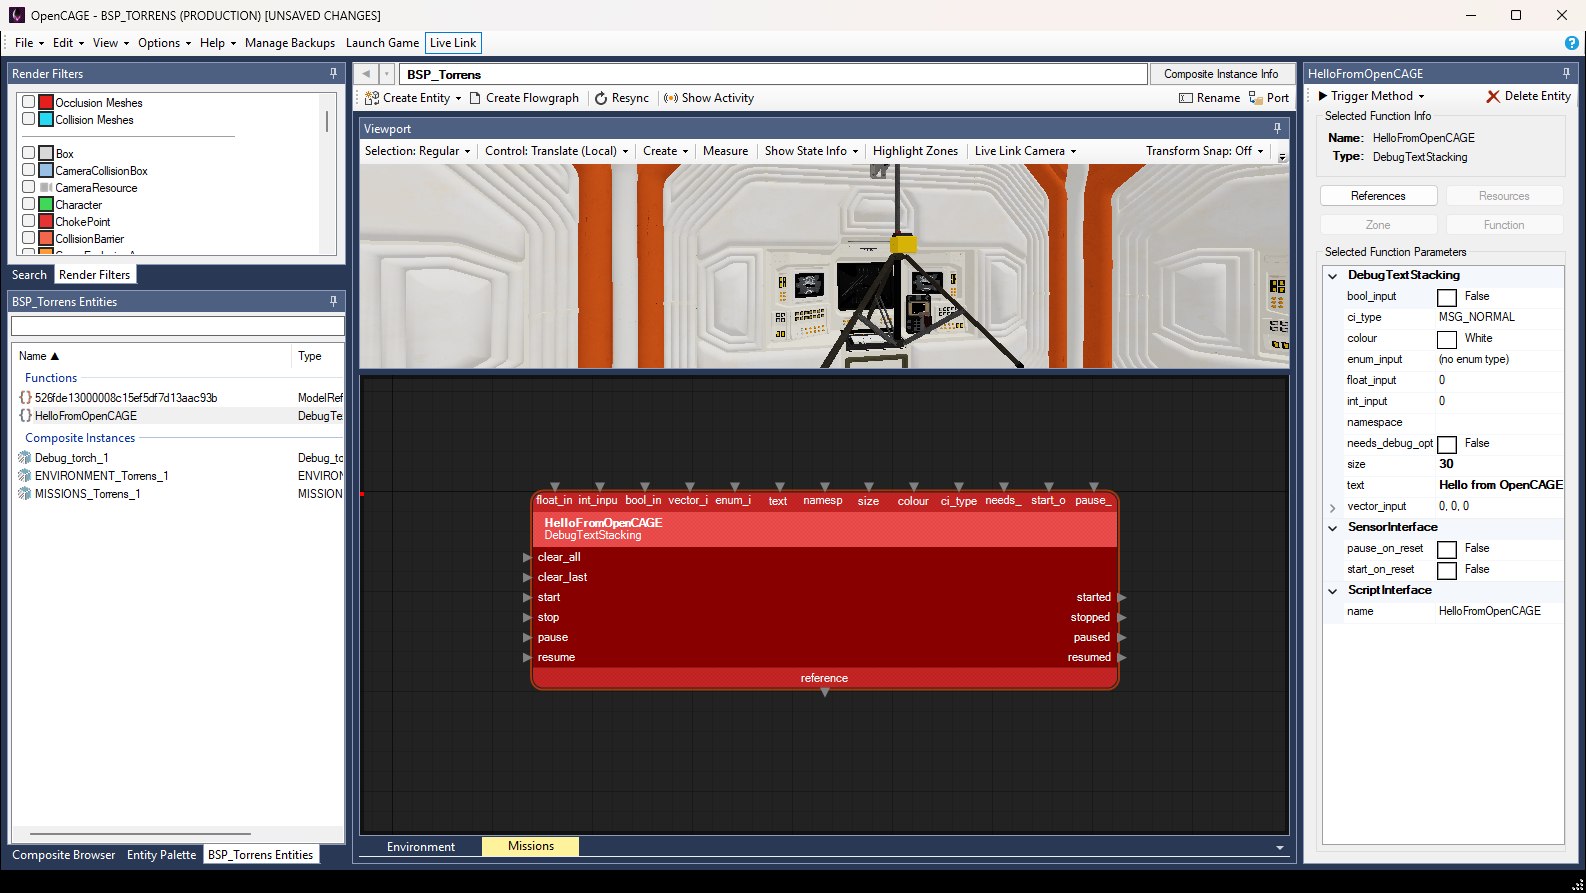Click the curly braces icon for HelloFromOpenCAGE
The image size is (1586, 893).
tap(25, 415)
